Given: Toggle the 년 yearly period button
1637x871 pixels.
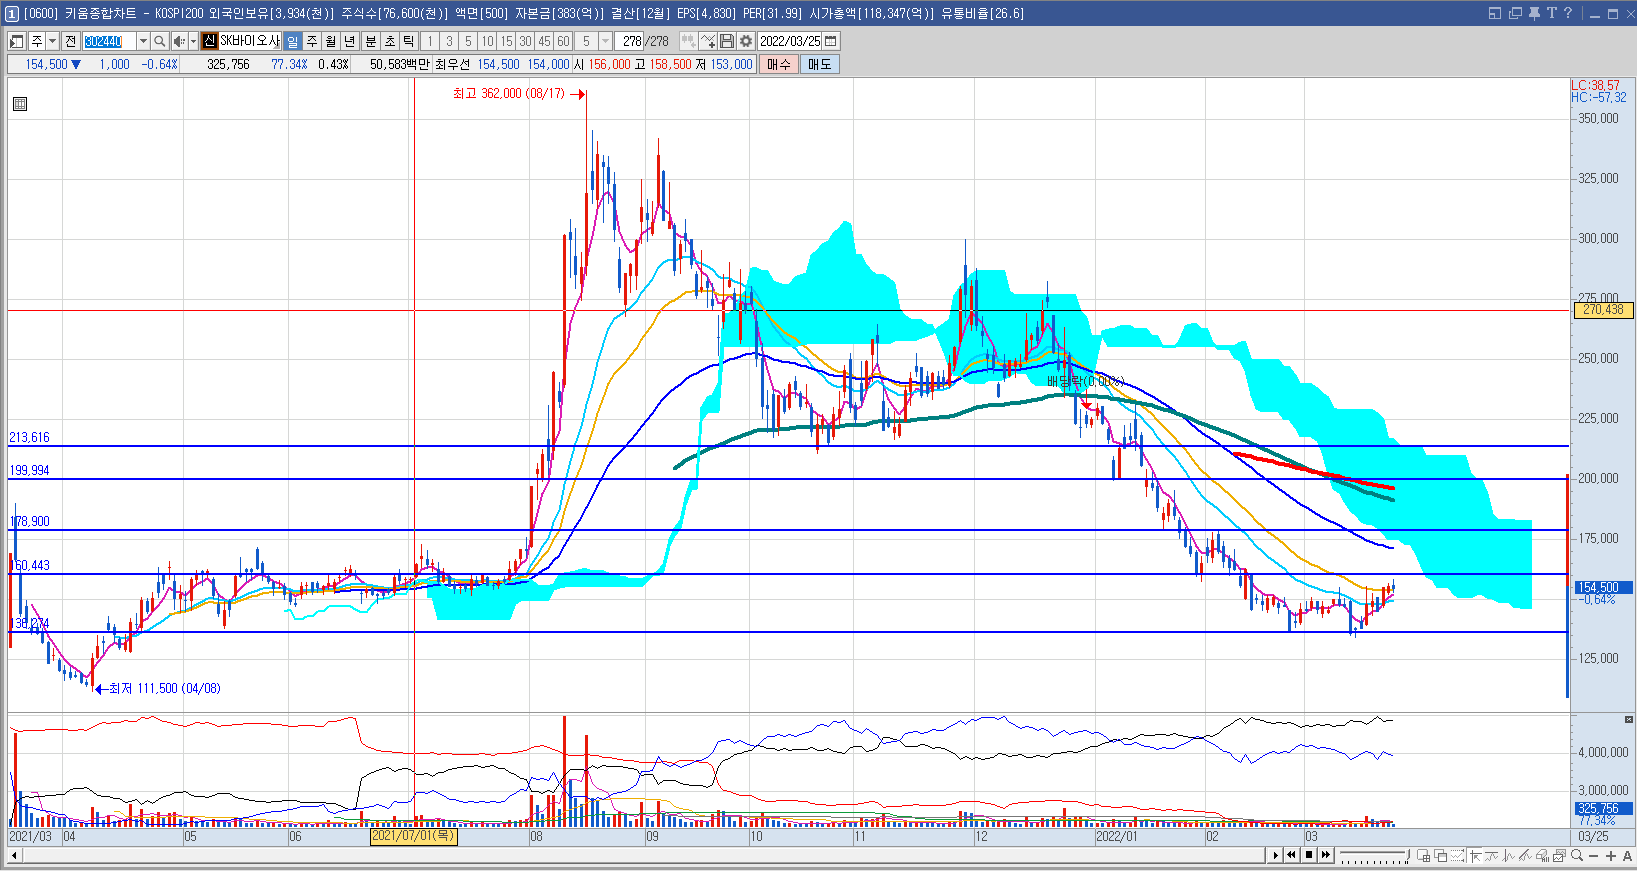Looking at the screenshot, I should click(x=349, y=41).
